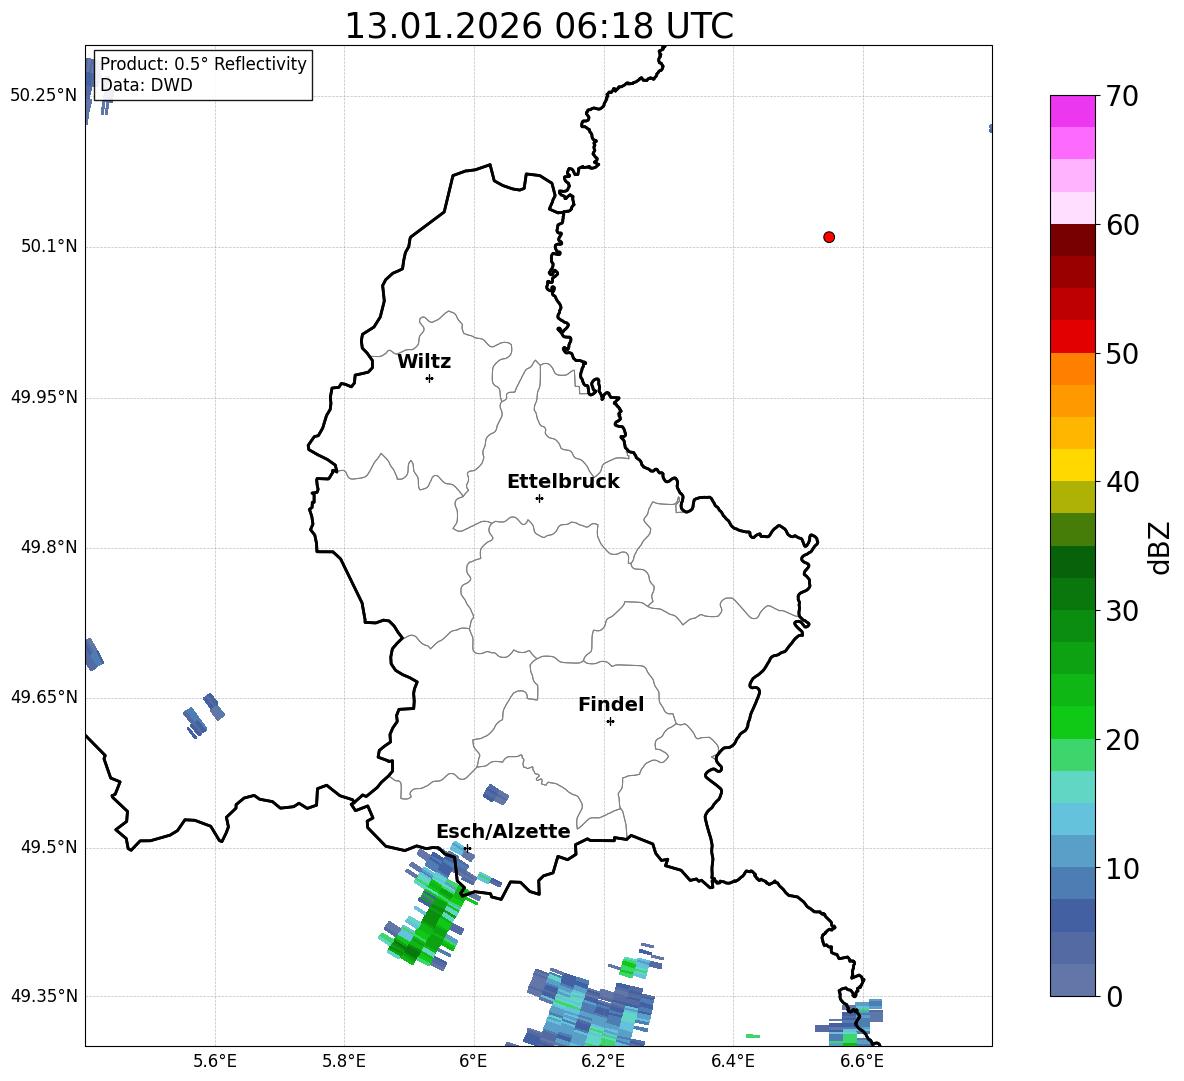Click the 5.6°E longitude label

[x=215, y=1061]
